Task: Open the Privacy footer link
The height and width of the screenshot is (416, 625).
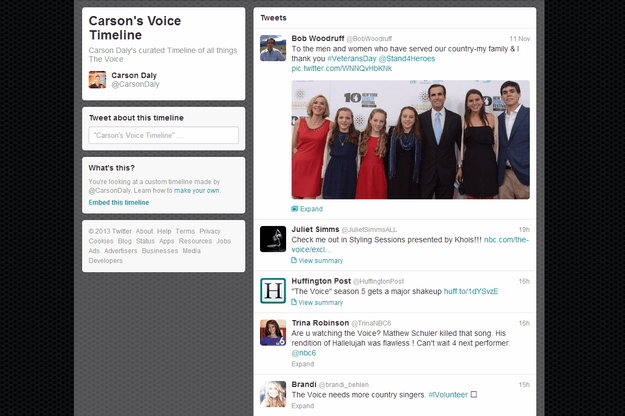Action: 210,231
